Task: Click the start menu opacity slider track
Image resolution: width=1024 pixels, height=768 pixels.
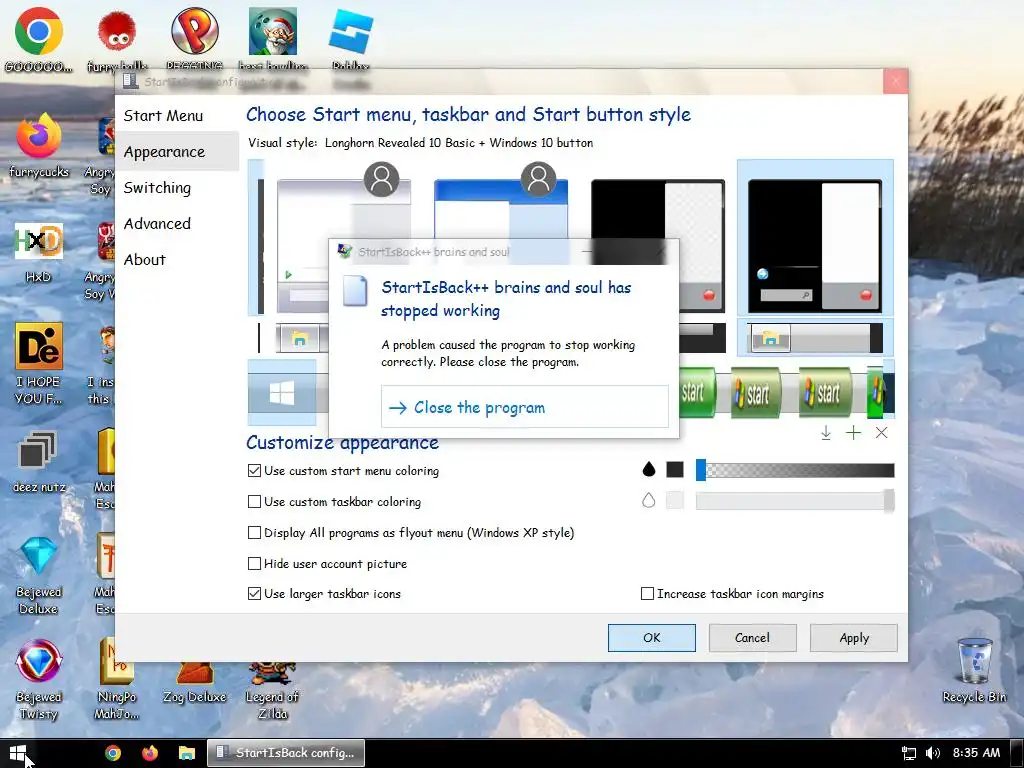Action: (x=795, y=470)
